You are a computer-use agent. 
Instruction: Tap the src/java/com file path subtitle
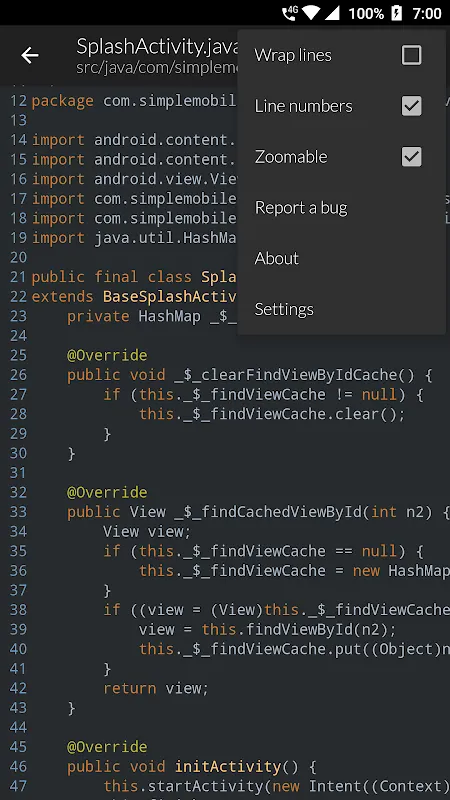pyautogui.click(x=158, y=67)
